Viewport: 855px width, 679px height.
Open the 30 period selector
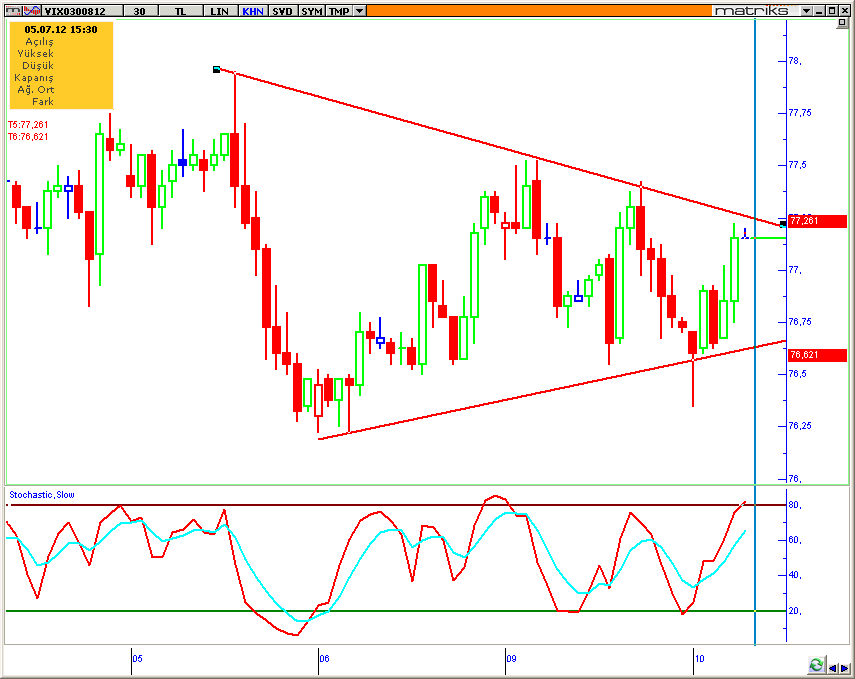pos(140,11)
